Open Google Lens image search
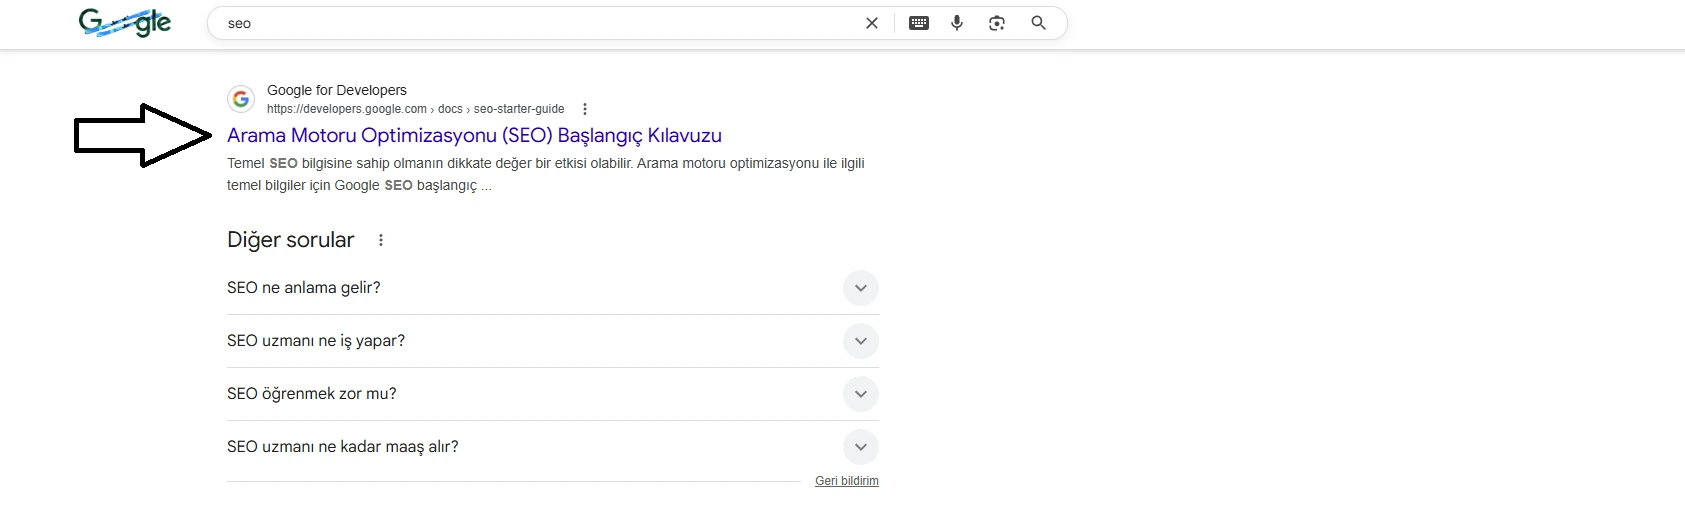The height and width of the screenshot is (510, 1685). pos(997,23)
